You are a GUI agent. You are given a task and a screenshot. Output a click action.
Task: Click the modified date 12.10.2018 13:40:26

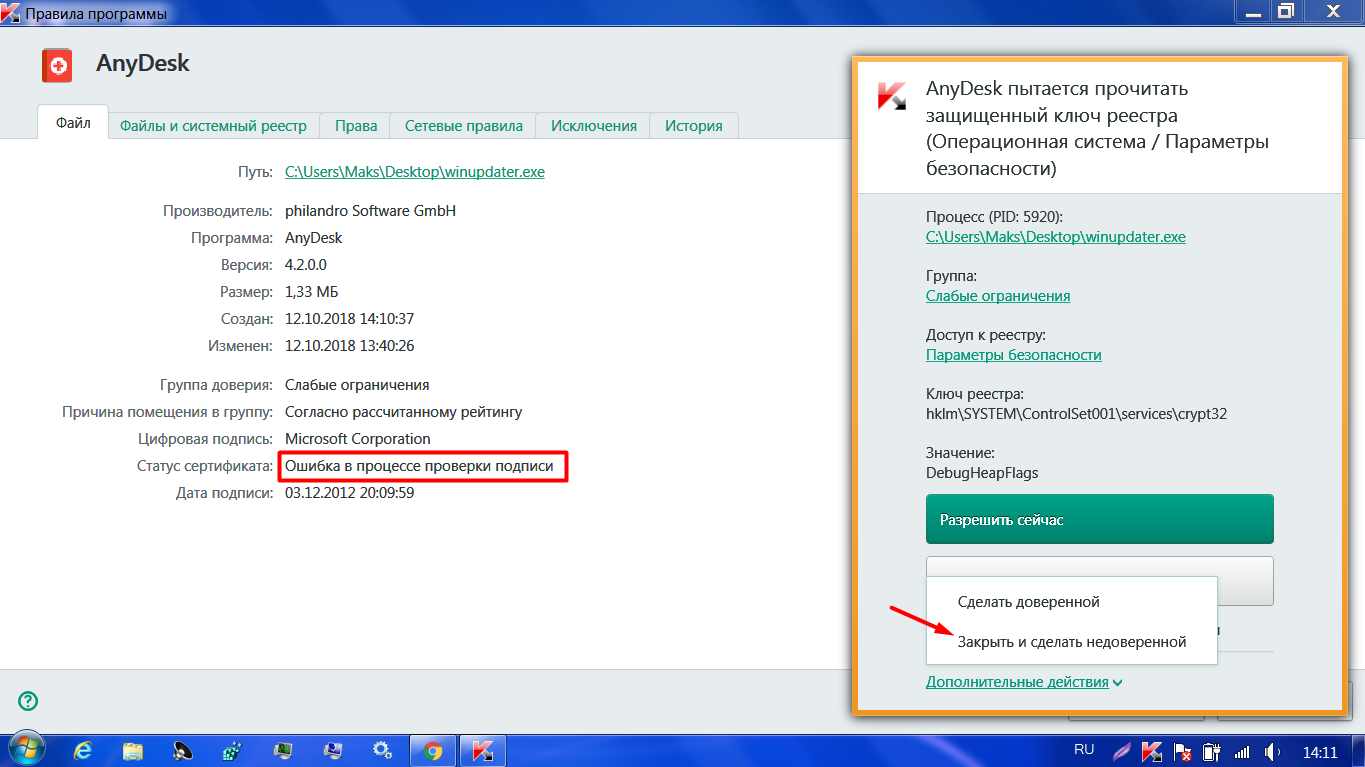[349, 346]
